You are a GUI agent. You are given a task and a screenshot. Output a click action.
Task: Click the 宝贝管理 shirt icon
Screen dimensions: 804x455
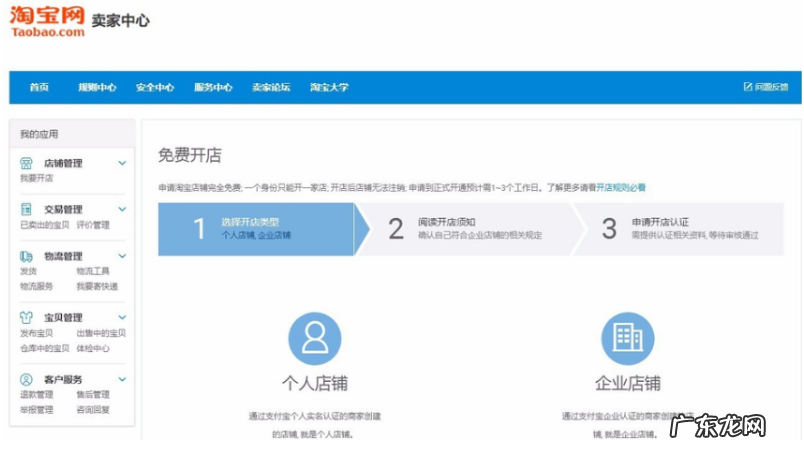[x=26, y=318]
